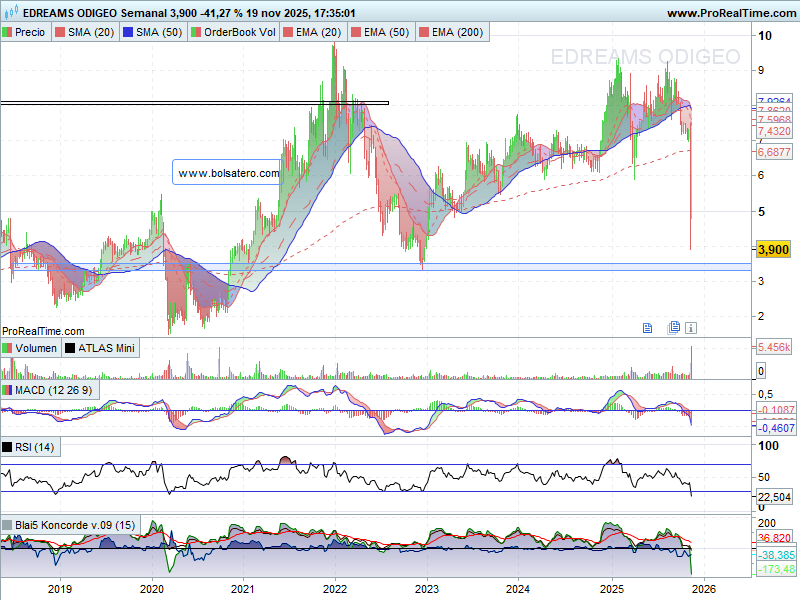Click the candlestick icon beside the chart title
The image size is (800, 600).
click(10, 14)
